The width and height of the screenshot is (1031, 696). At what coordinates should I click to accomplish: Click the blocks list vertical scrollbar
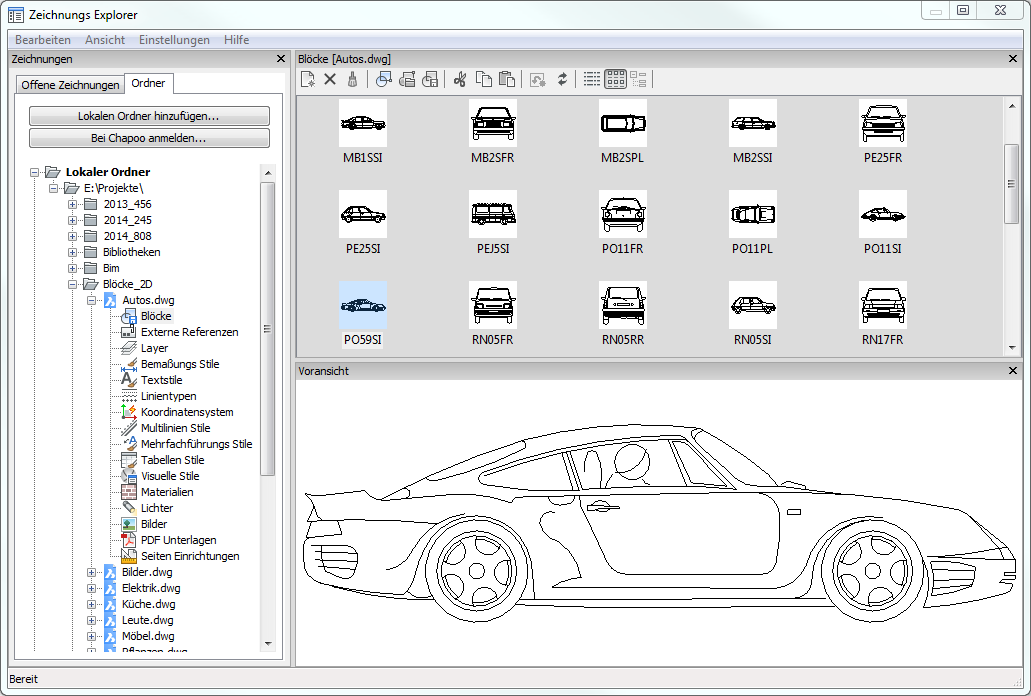[x=1011, y=185]
